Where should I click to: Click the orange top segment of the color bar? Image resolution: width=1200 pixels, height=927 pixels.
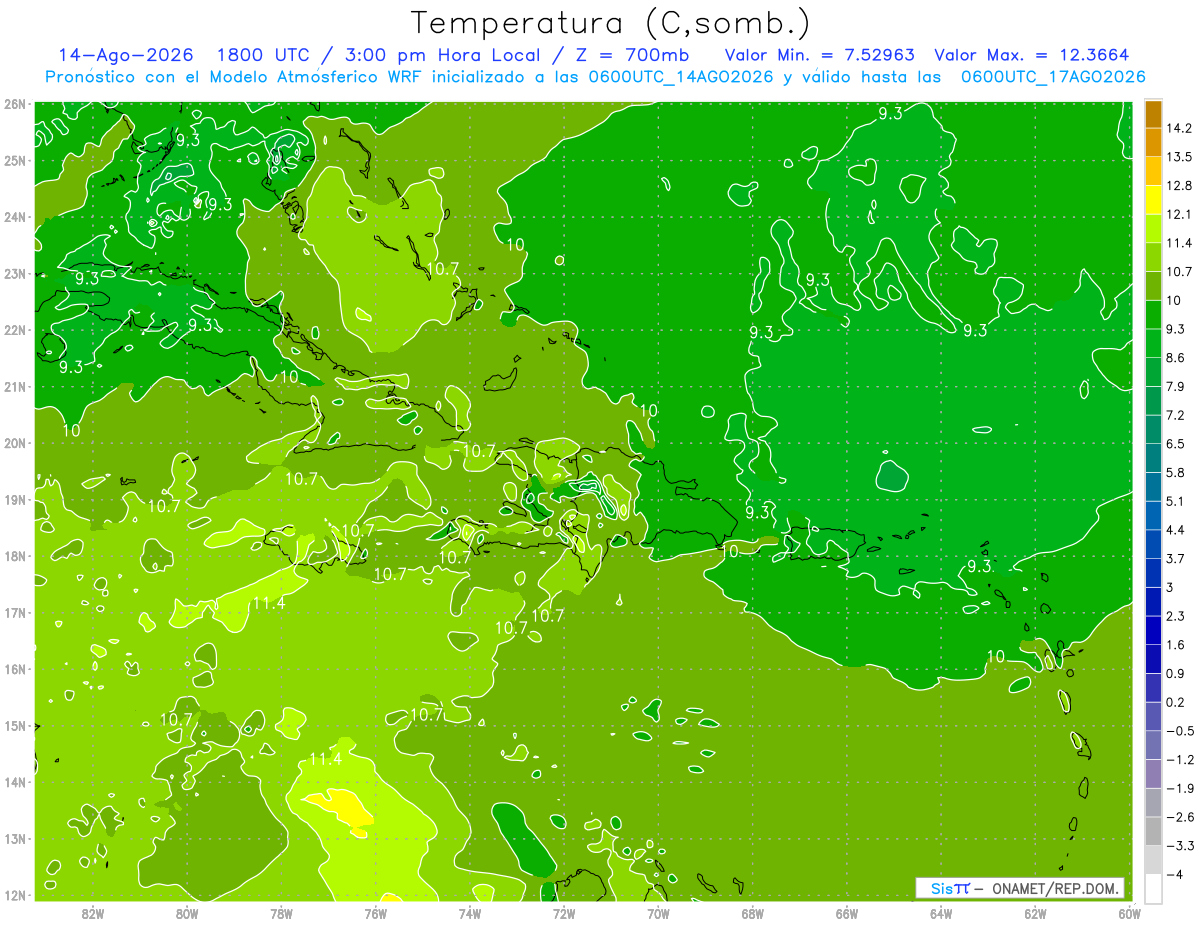pos(1153,113)
